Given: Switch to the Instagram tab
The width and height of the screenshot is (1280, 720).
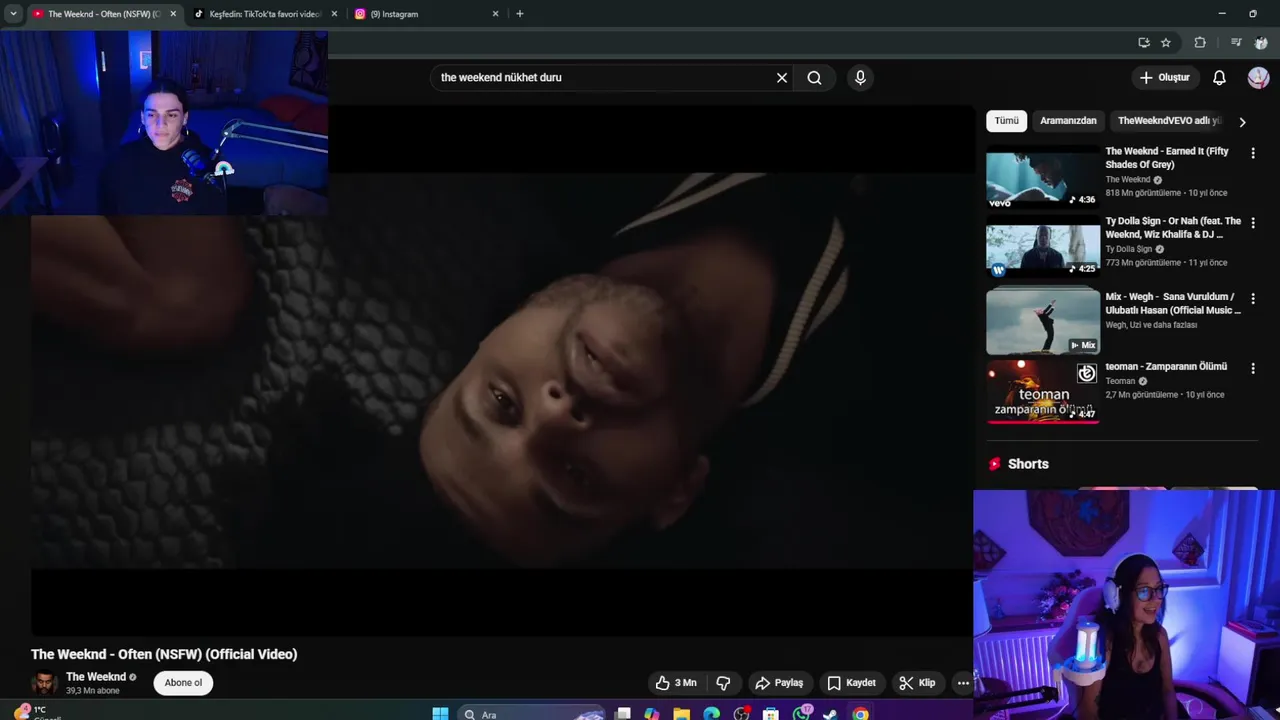Looking at the screenshot, I should pyautogui.click(x=425, y=14).
